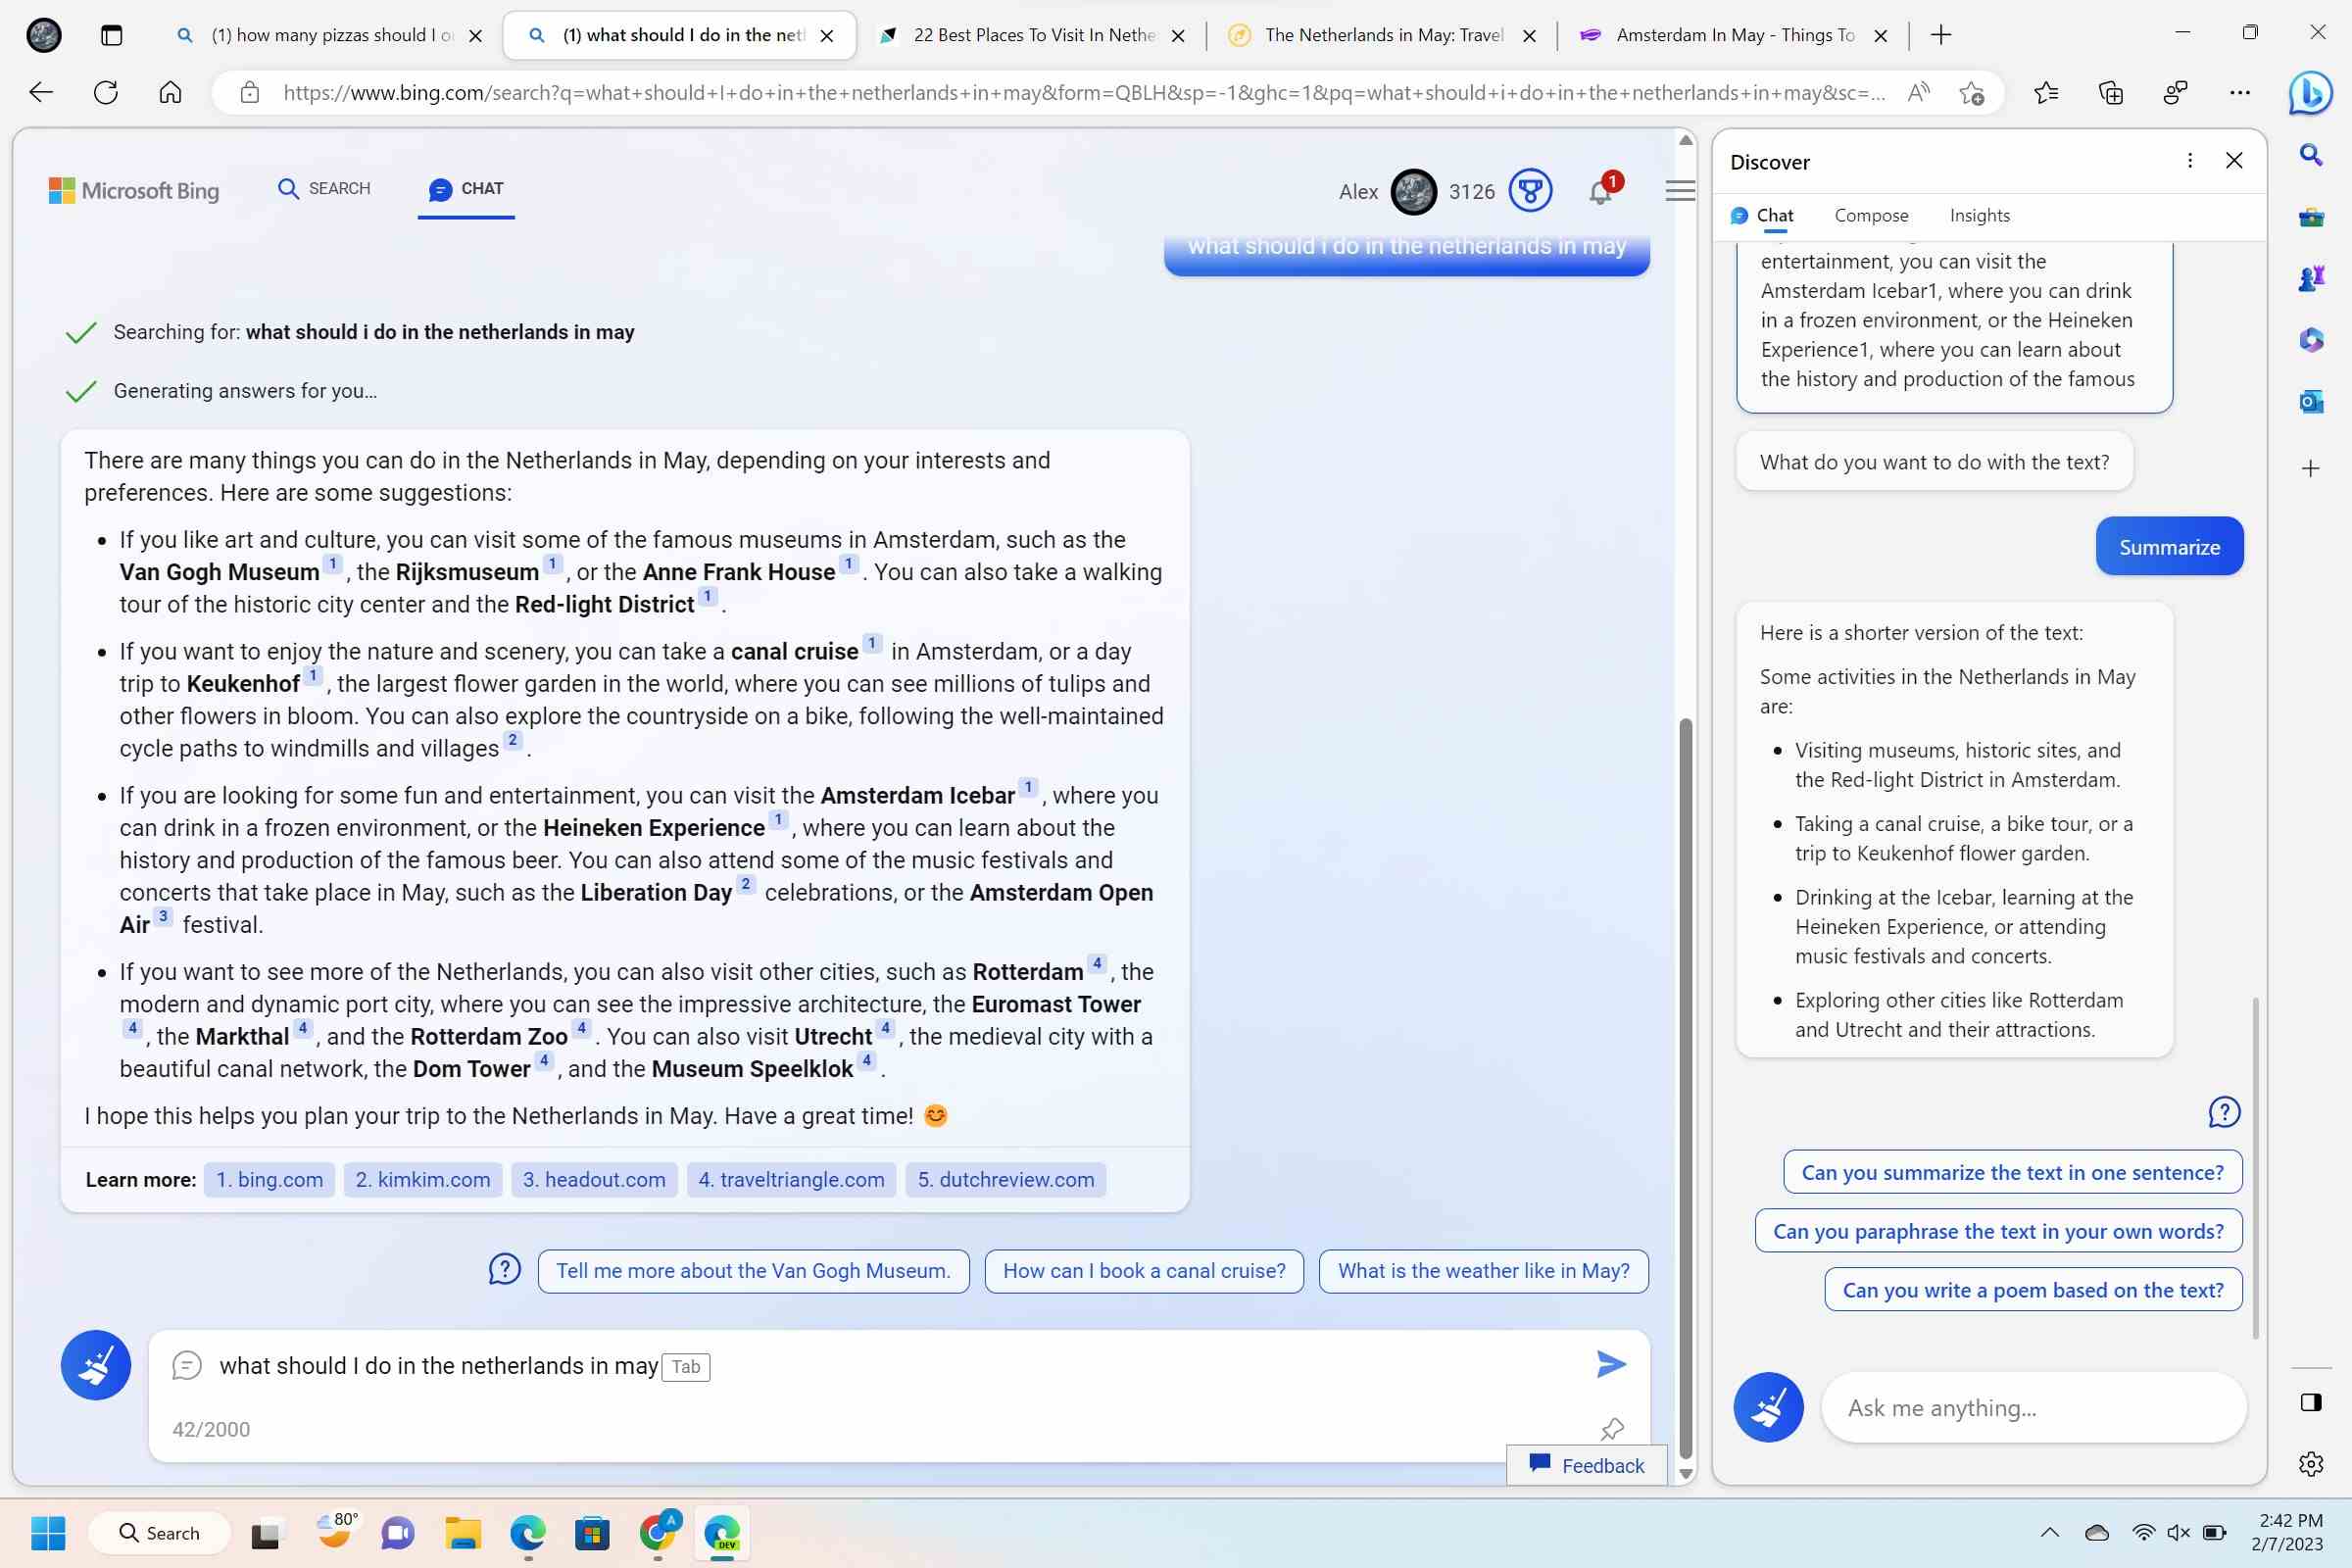Click the Summarize button in Discover panel
Image resolution: width=2352 pixels, height=1568 pixels.
2168,546
